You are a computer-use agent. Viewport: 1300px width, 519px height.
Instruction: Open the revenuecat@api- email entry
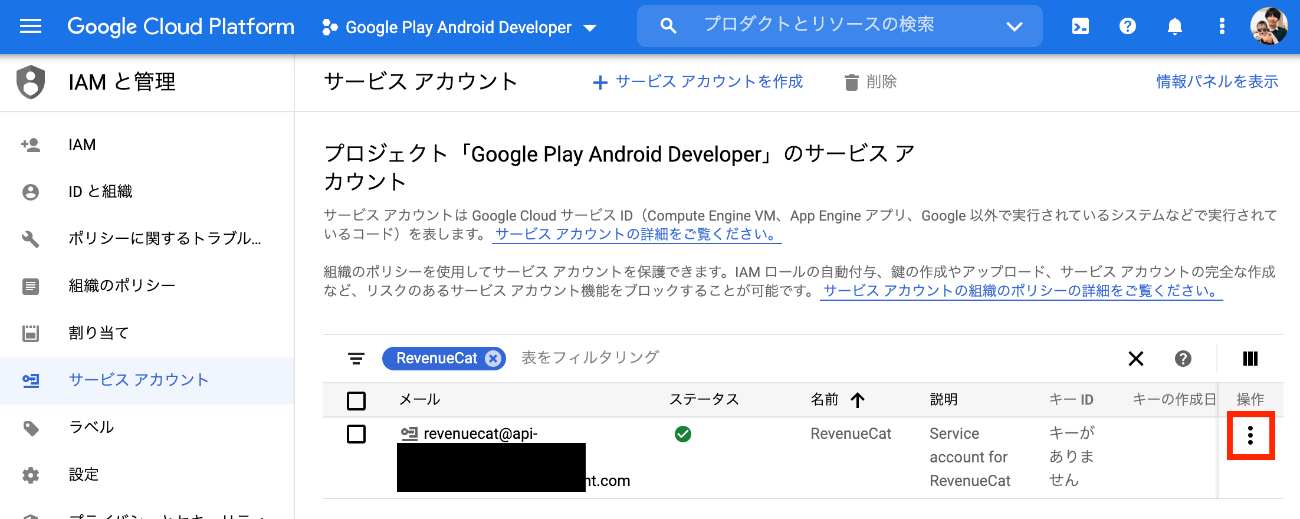click(x=481, y=434)
